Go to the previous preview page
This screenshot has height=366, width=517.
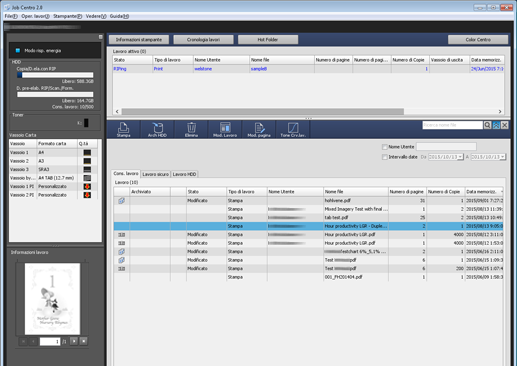pos(33,341)
